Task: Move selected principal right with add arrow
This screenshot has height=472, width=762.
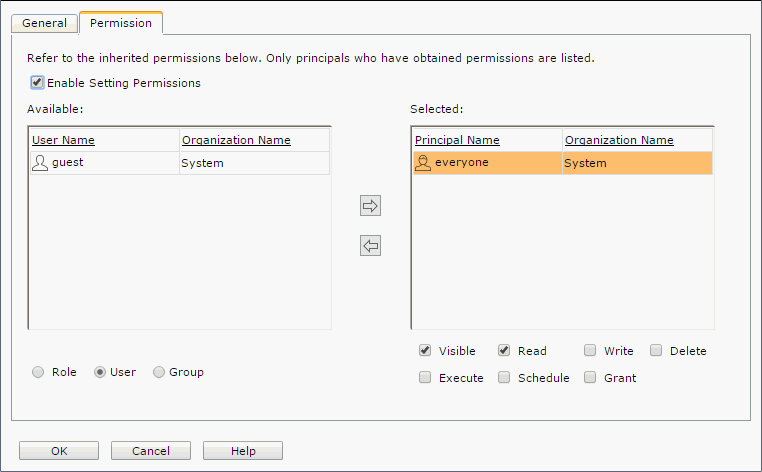Action: click(x=370, y=206)
